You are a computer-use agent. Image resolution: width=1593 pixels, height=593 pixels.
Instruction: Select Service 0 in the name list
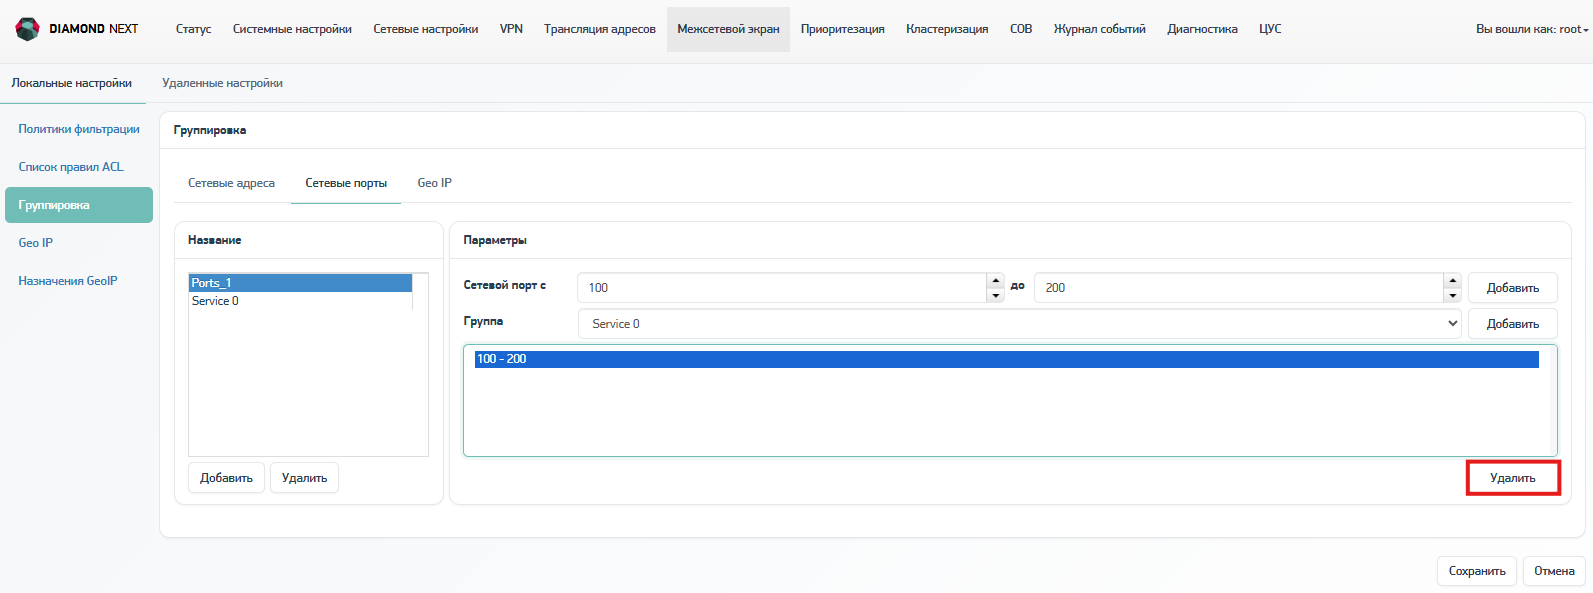coord(301,301)
